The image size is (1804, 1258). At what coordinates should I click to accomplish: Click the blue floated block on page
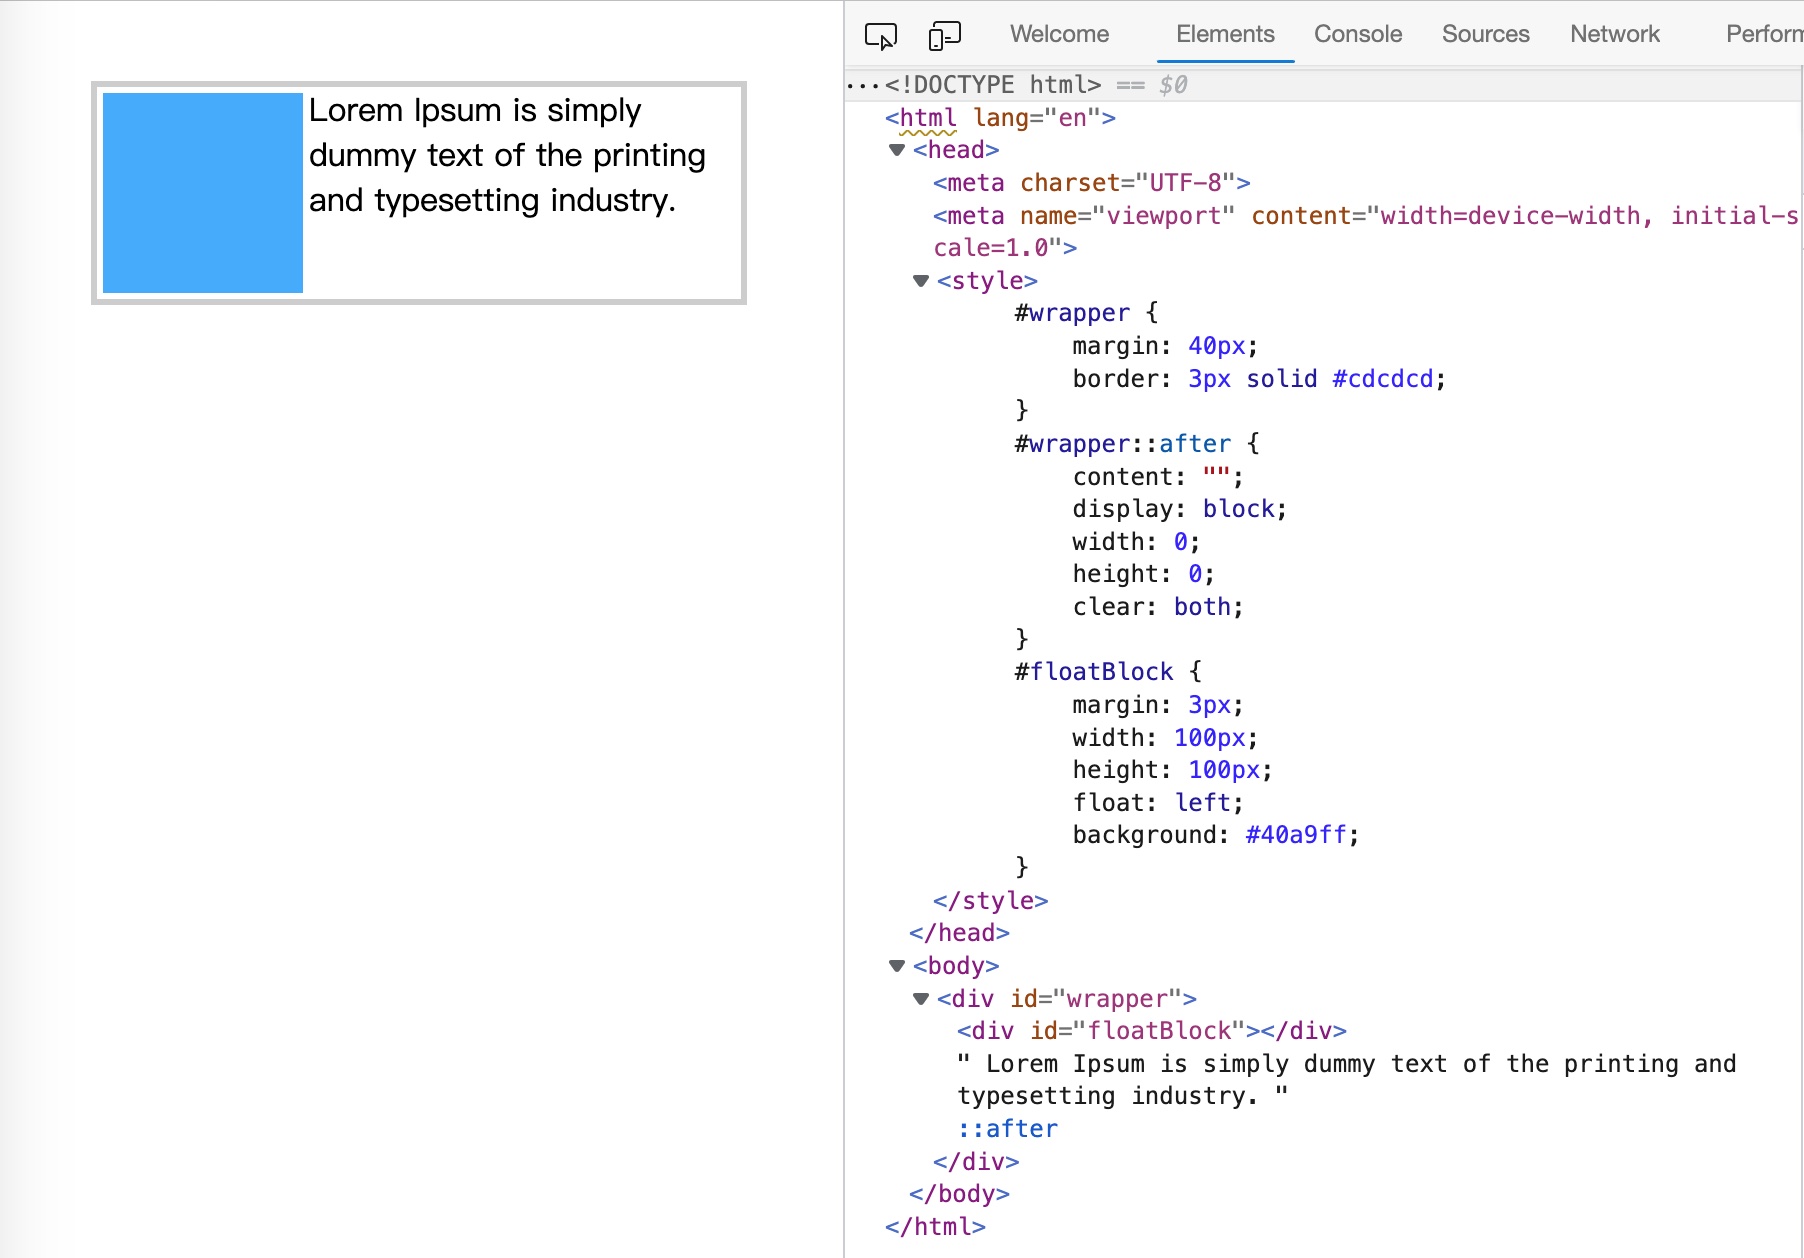pos(203,193)
